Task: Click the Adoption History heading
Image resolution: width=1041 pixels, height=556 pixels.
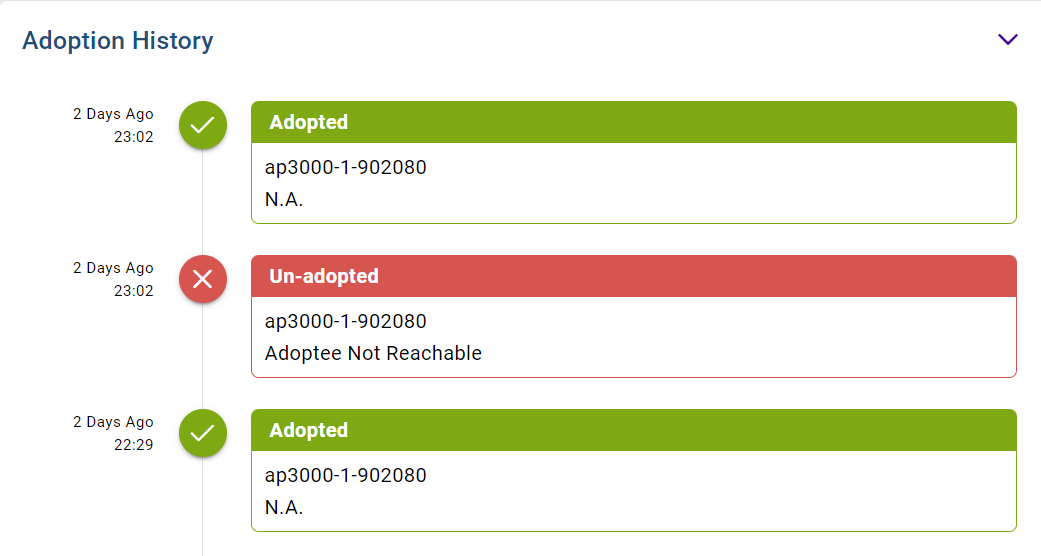Action: pos(118,41)
